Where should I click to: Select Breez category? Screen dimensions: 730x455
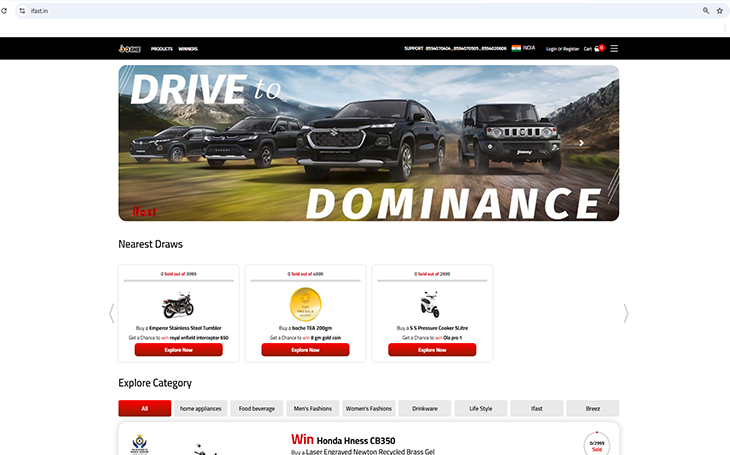pyautogui.click(x=593, y=408)
